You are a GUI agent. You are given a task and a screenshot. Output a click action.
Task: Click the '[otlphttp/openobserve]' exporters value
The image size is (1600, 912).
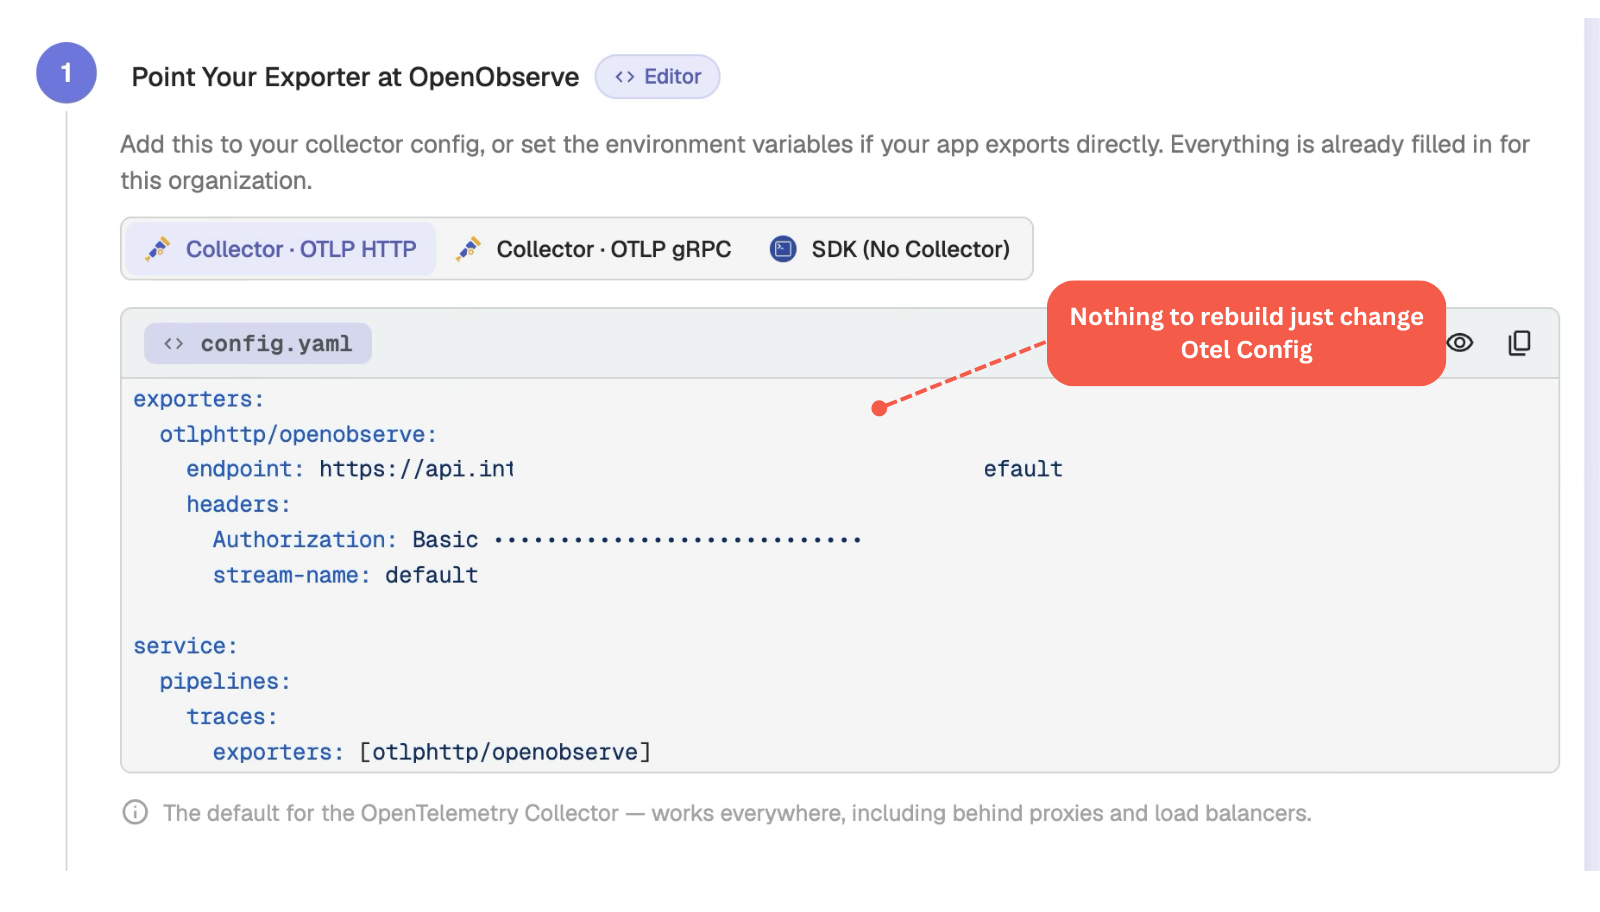tap(505, 752)
